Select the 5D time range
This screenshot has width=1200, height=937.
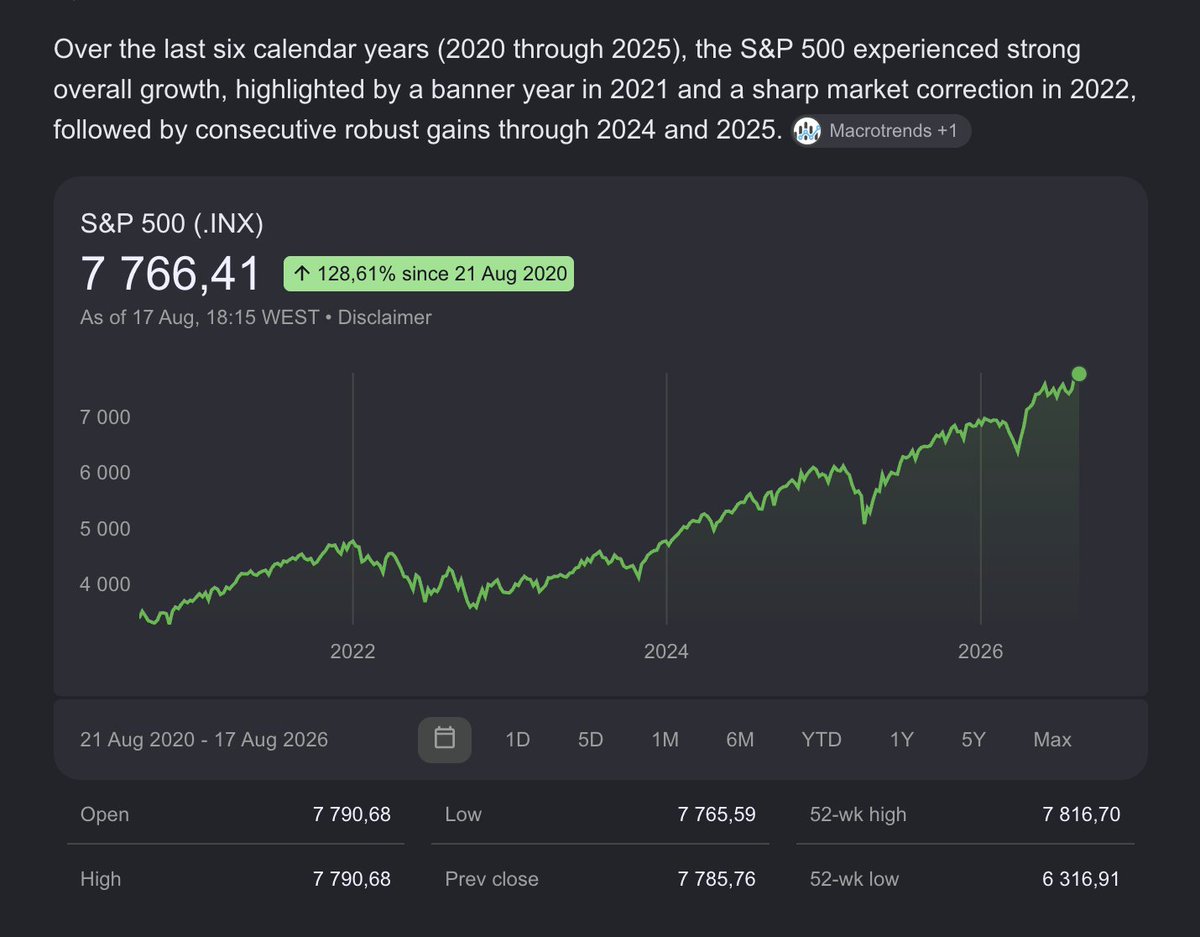point(591,740)
